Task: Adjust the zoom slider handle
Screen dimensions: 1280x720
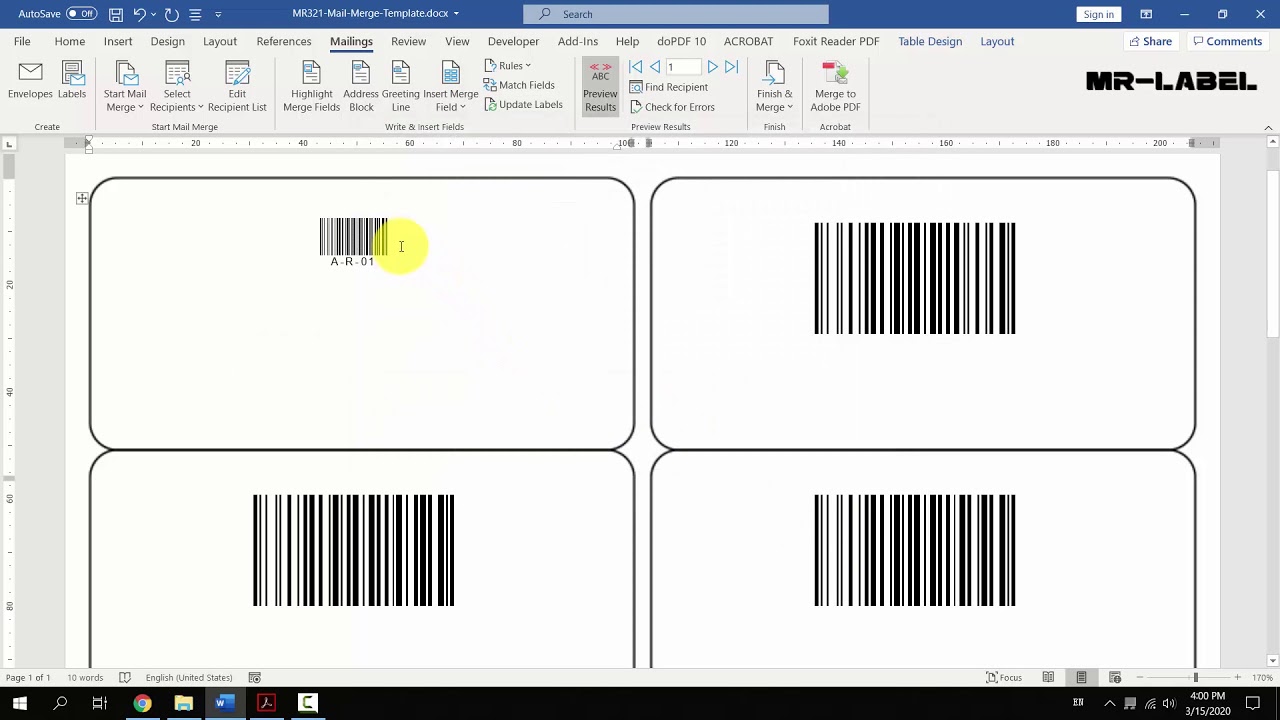Action: click(x=1195, y=678)
